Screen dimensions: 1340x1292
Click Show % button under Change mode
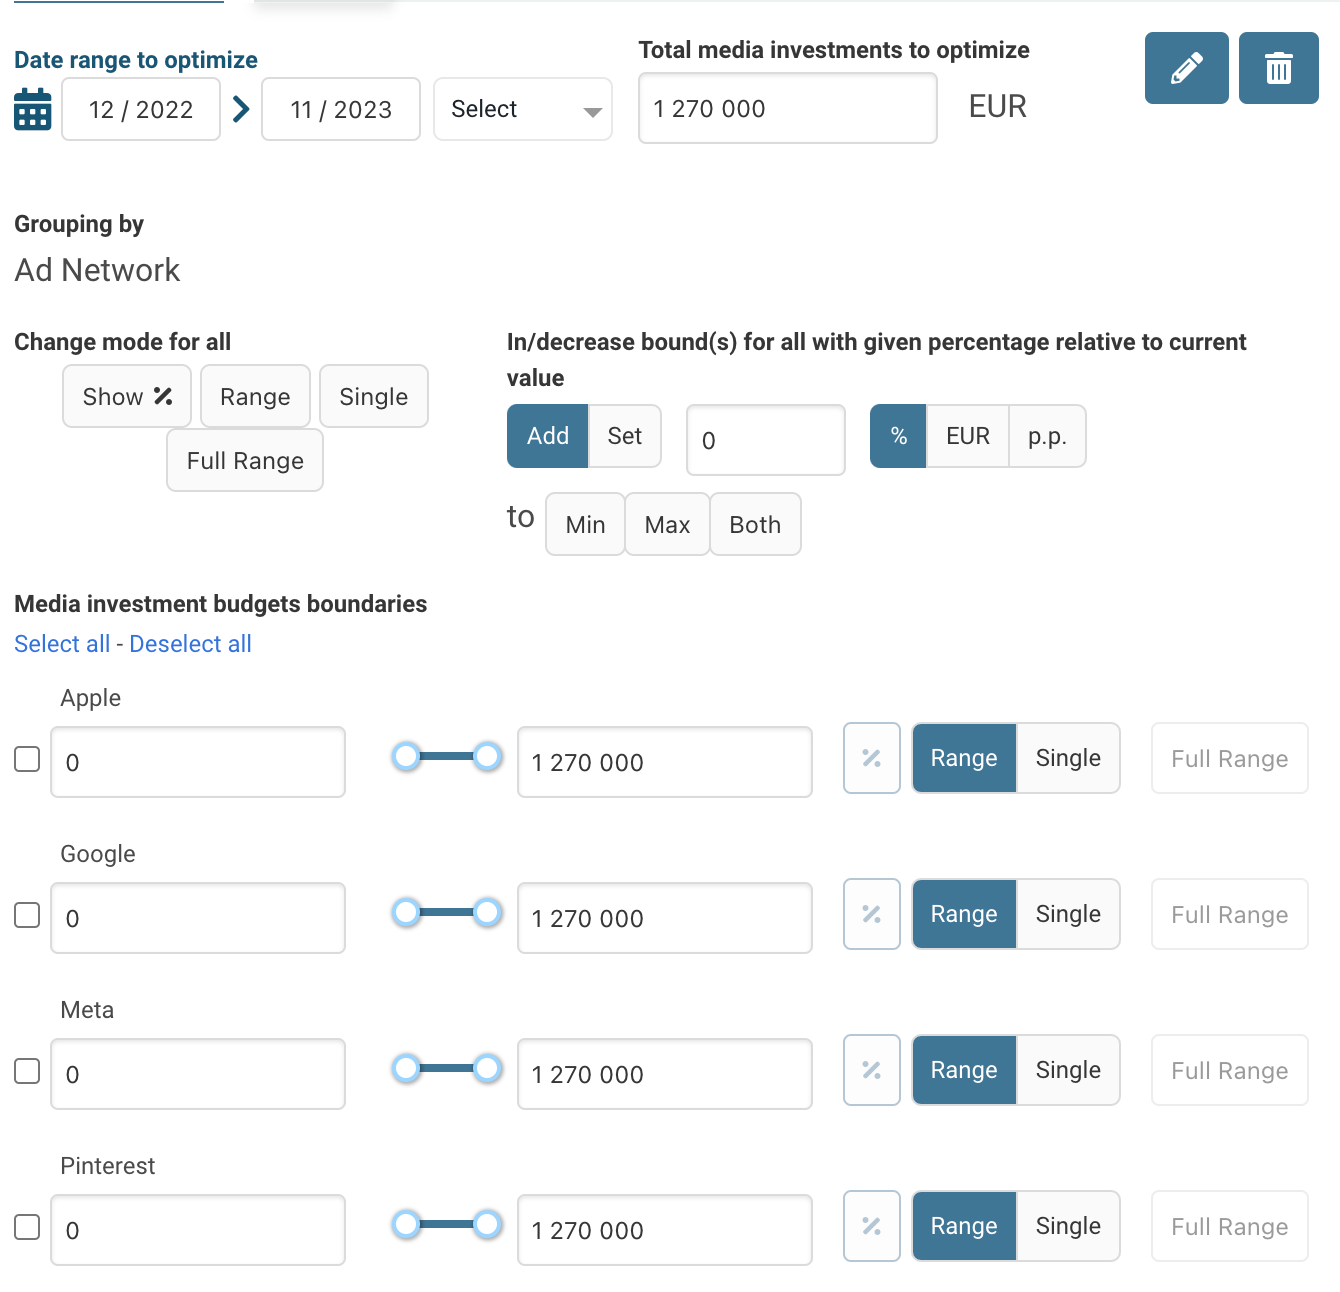pyautogui.click(x=127, y=396)
